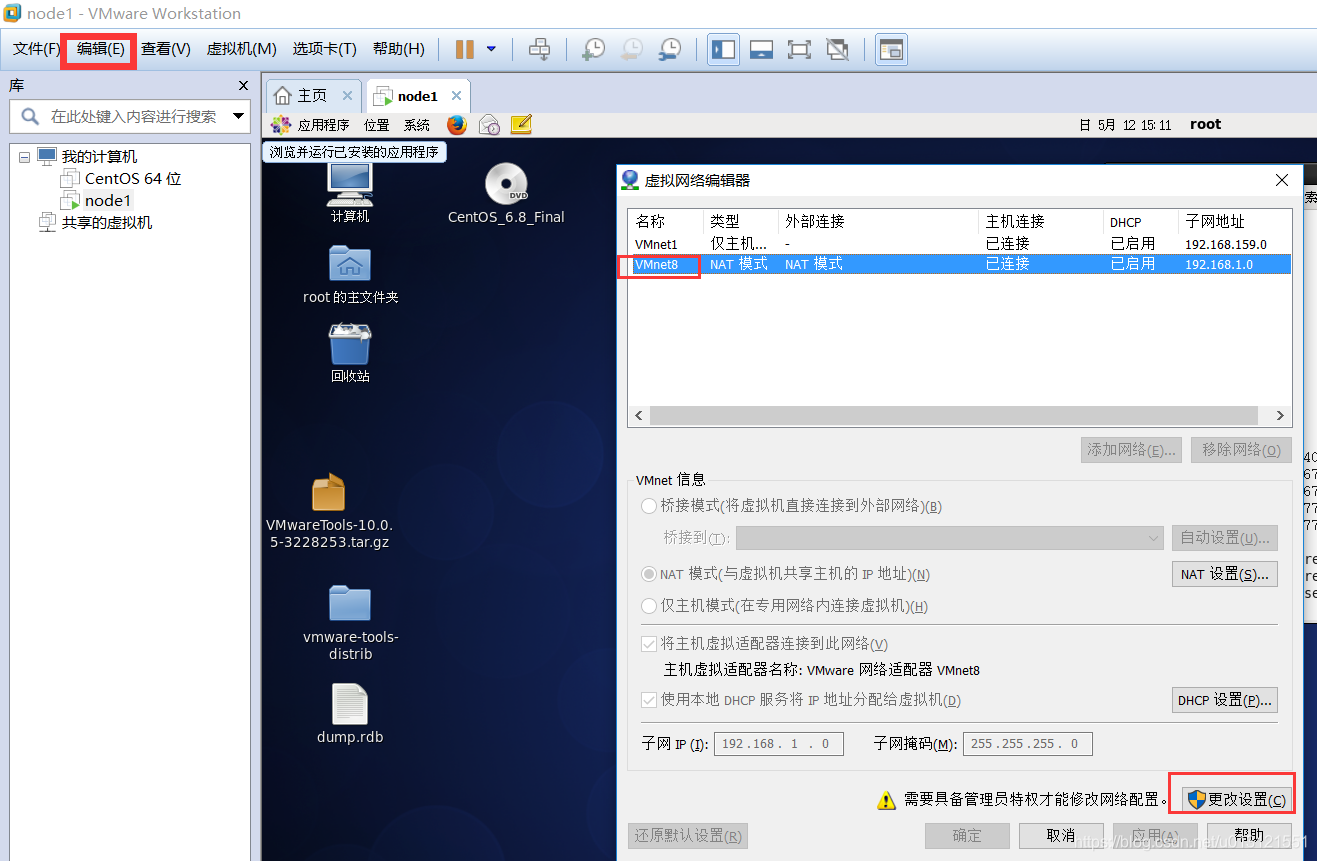
Task: Open the CentOS 系统 menu
Action: point(417,125)
